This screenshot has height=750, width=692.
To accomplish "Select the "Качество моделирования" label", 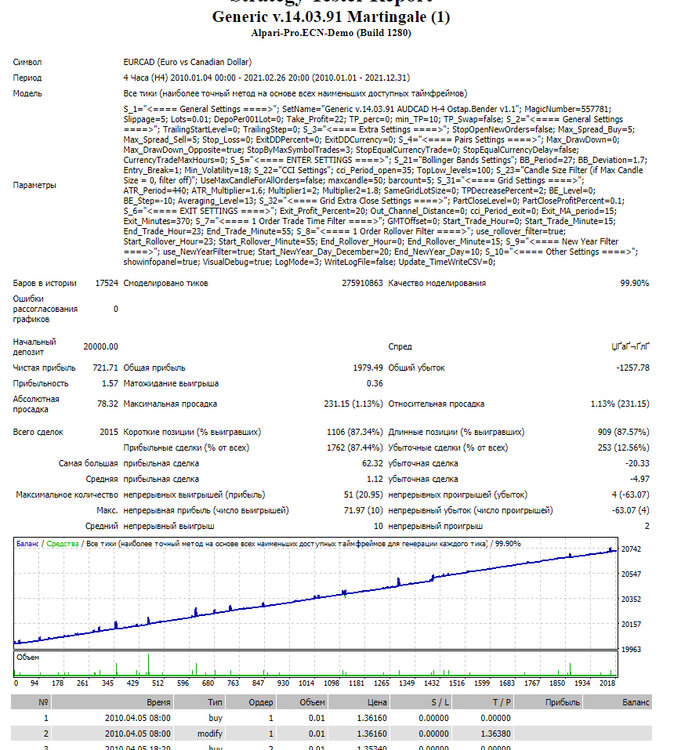I will [437, 283].
